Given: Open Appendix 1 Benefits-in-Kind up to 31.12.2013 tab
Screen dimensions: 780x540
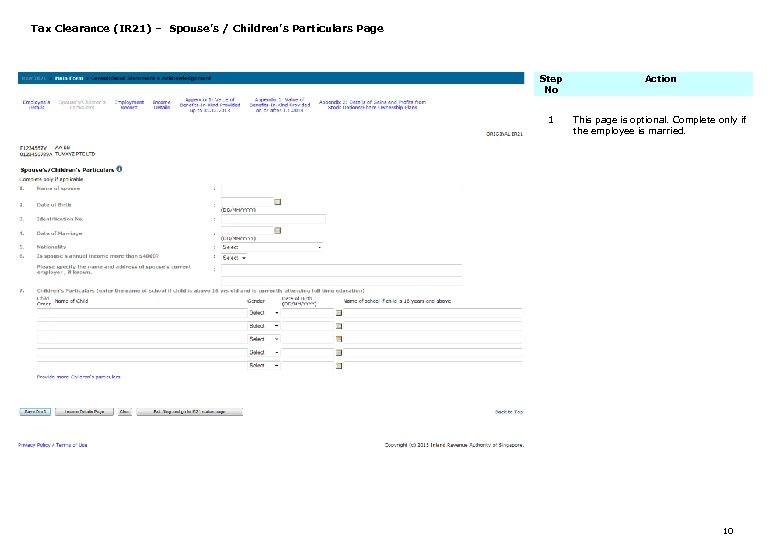Looking at the screenshot, I should 210,105.
